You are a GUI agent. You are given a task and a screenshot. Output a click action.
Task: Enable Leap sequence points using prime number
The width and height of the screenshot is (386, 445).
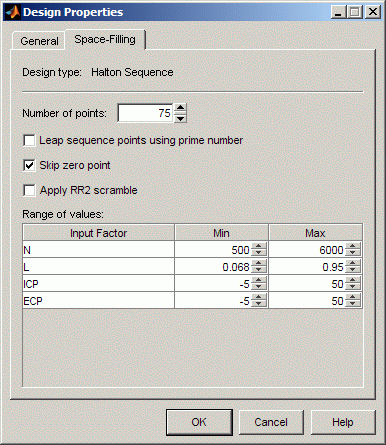pos(29,140)
